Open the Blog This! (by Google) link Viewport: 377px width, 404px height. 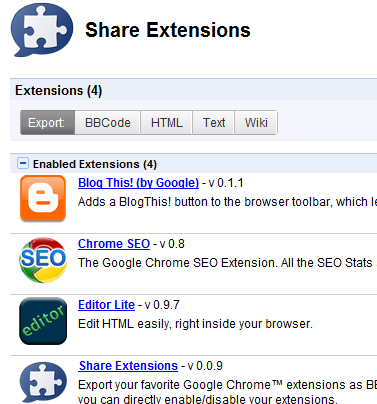[x=138, y=183]
